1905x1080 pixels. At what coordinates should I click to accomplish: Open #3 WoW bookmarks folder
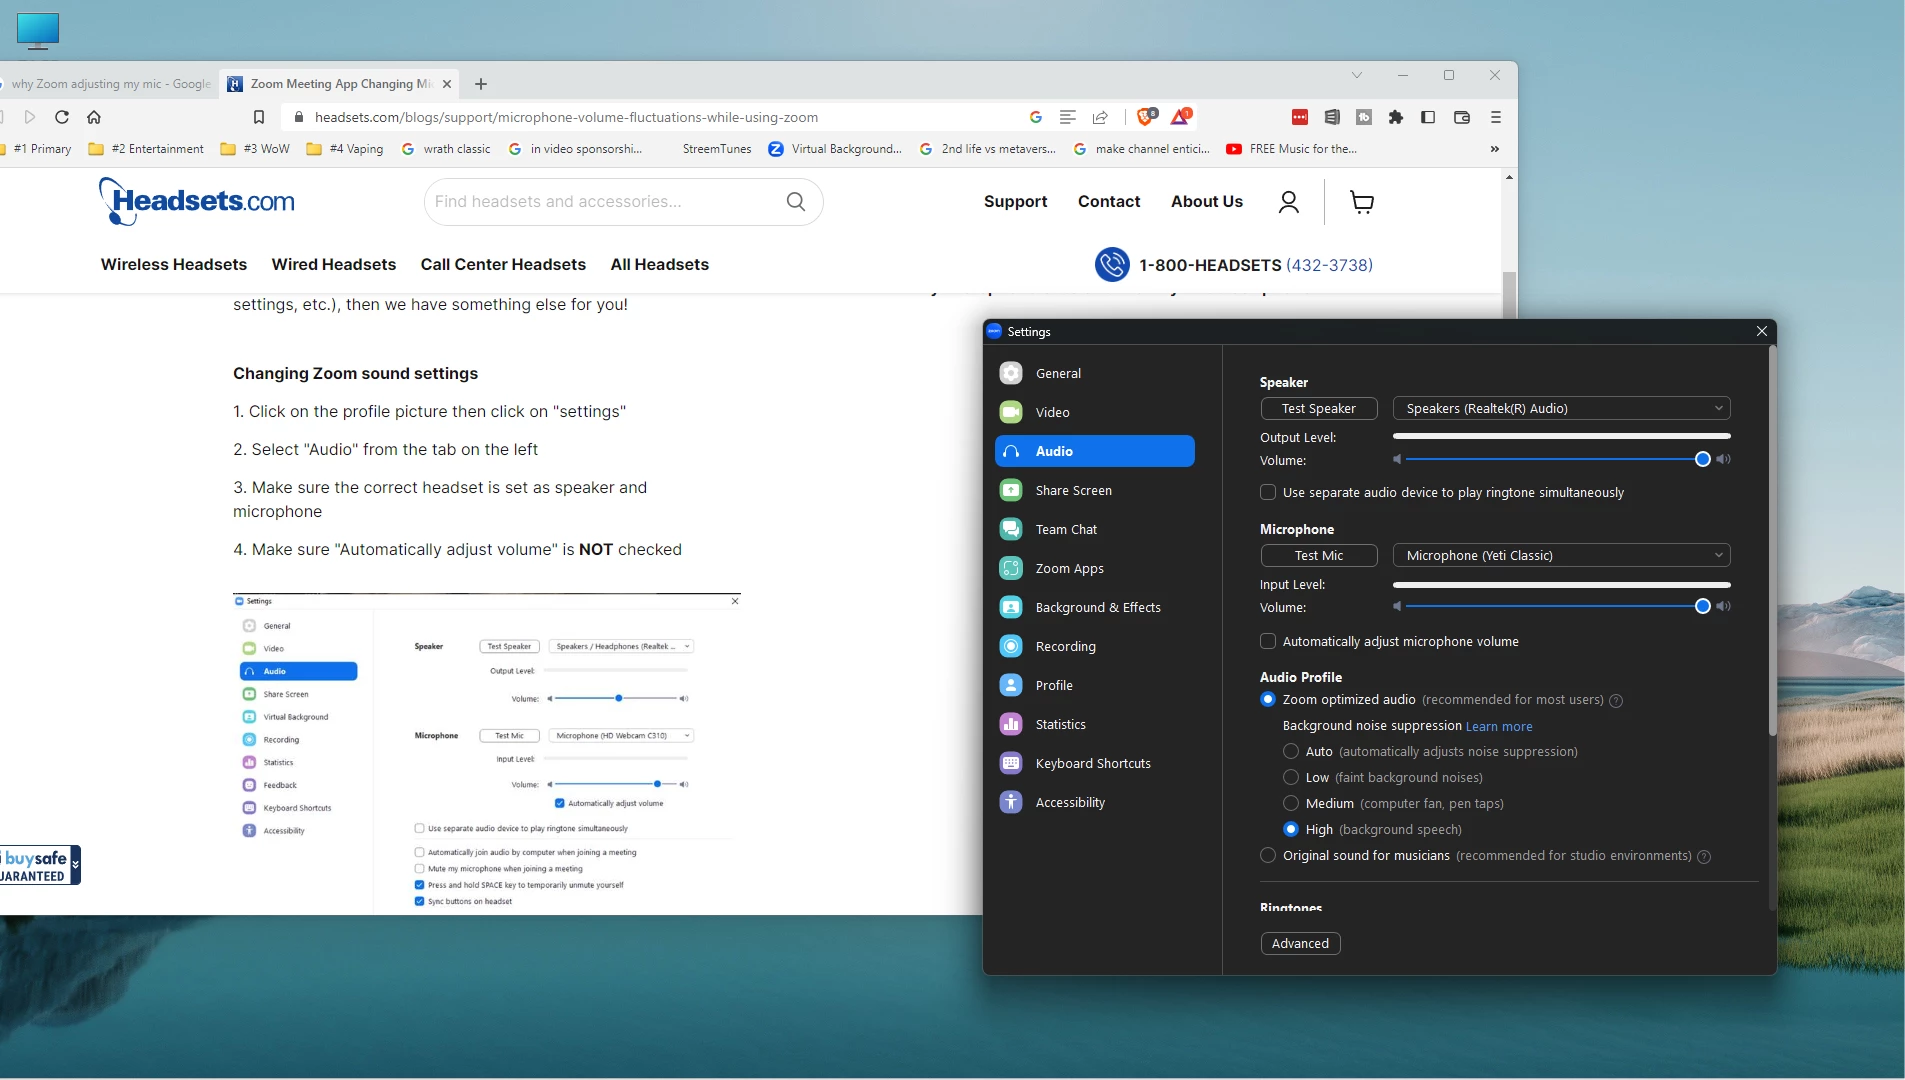[x=255, y=149]
